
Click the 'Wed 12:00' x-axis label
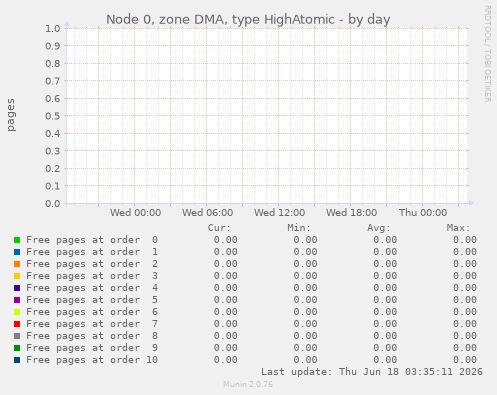click(279, 213)
